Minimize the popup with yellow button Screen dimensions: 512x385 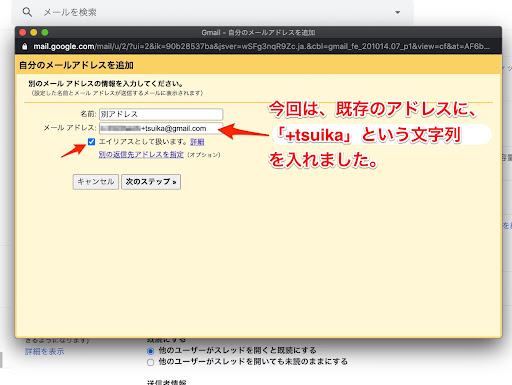(34, 32)
